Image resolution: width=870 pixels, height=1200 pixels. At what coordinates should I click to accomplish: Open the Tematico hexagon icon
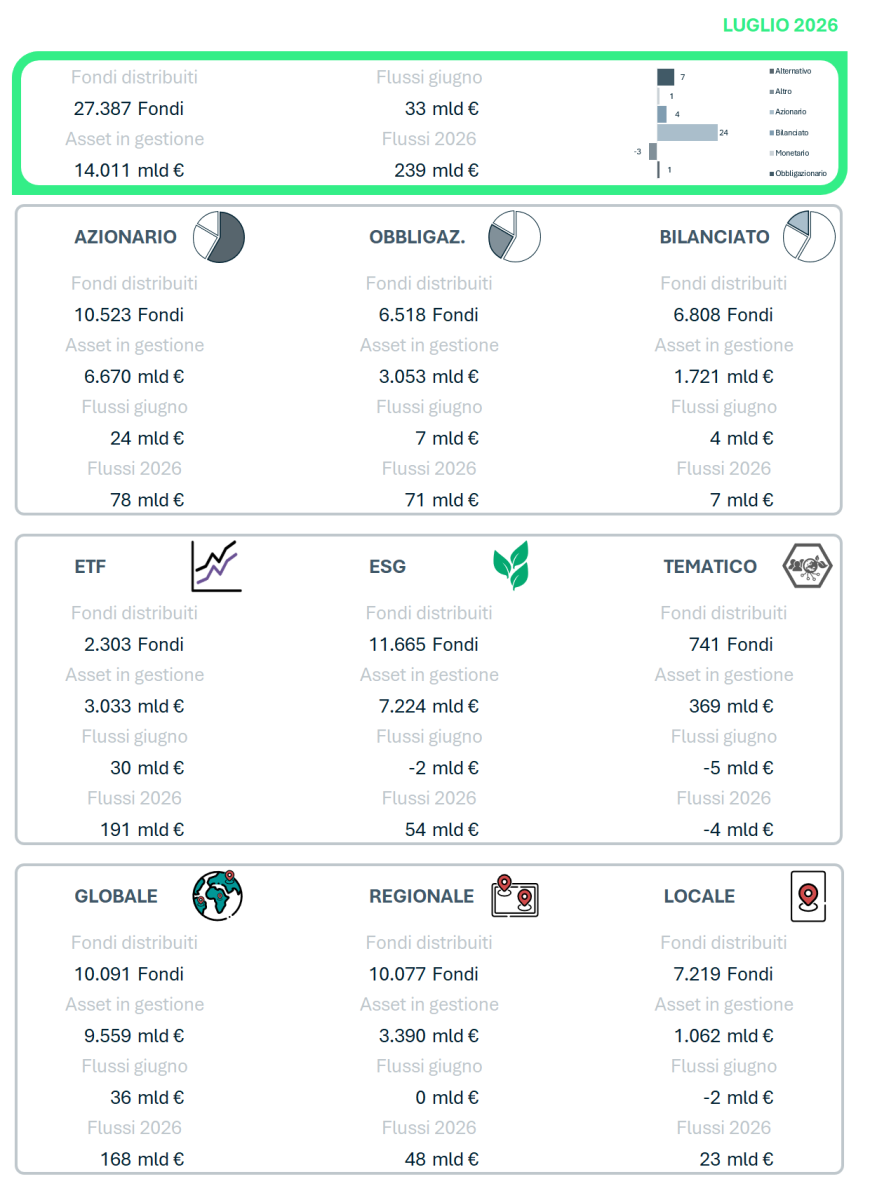tap(808, 566)
